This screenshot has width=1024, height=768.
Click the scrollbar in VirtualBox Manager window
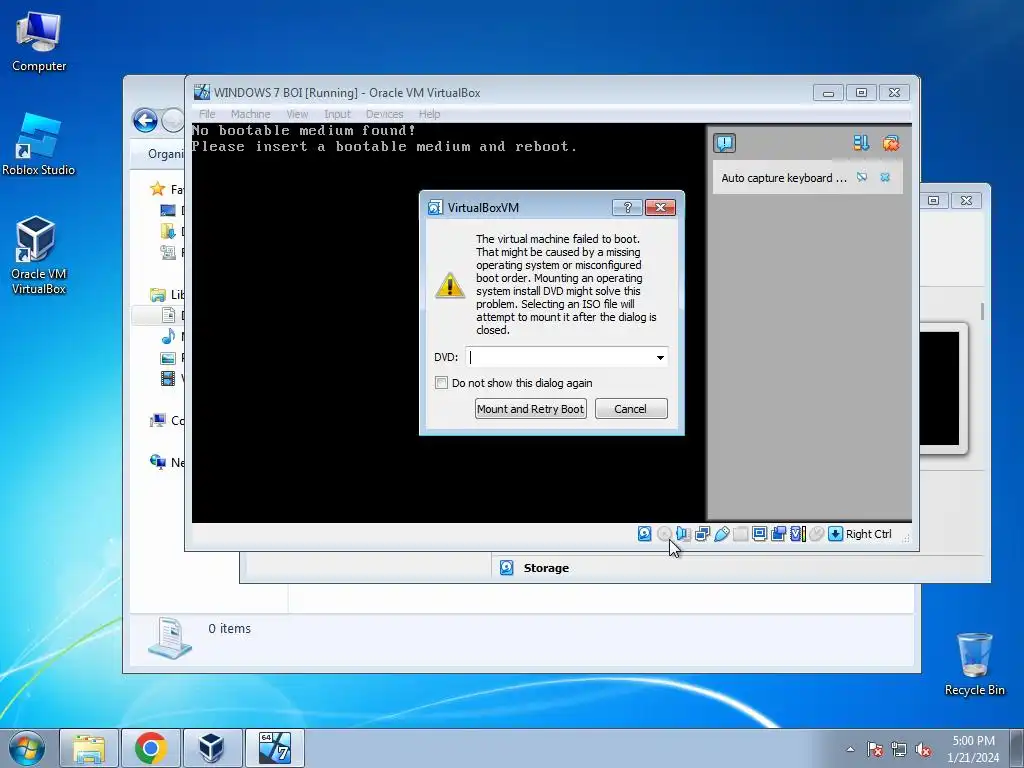coord(982,312)
